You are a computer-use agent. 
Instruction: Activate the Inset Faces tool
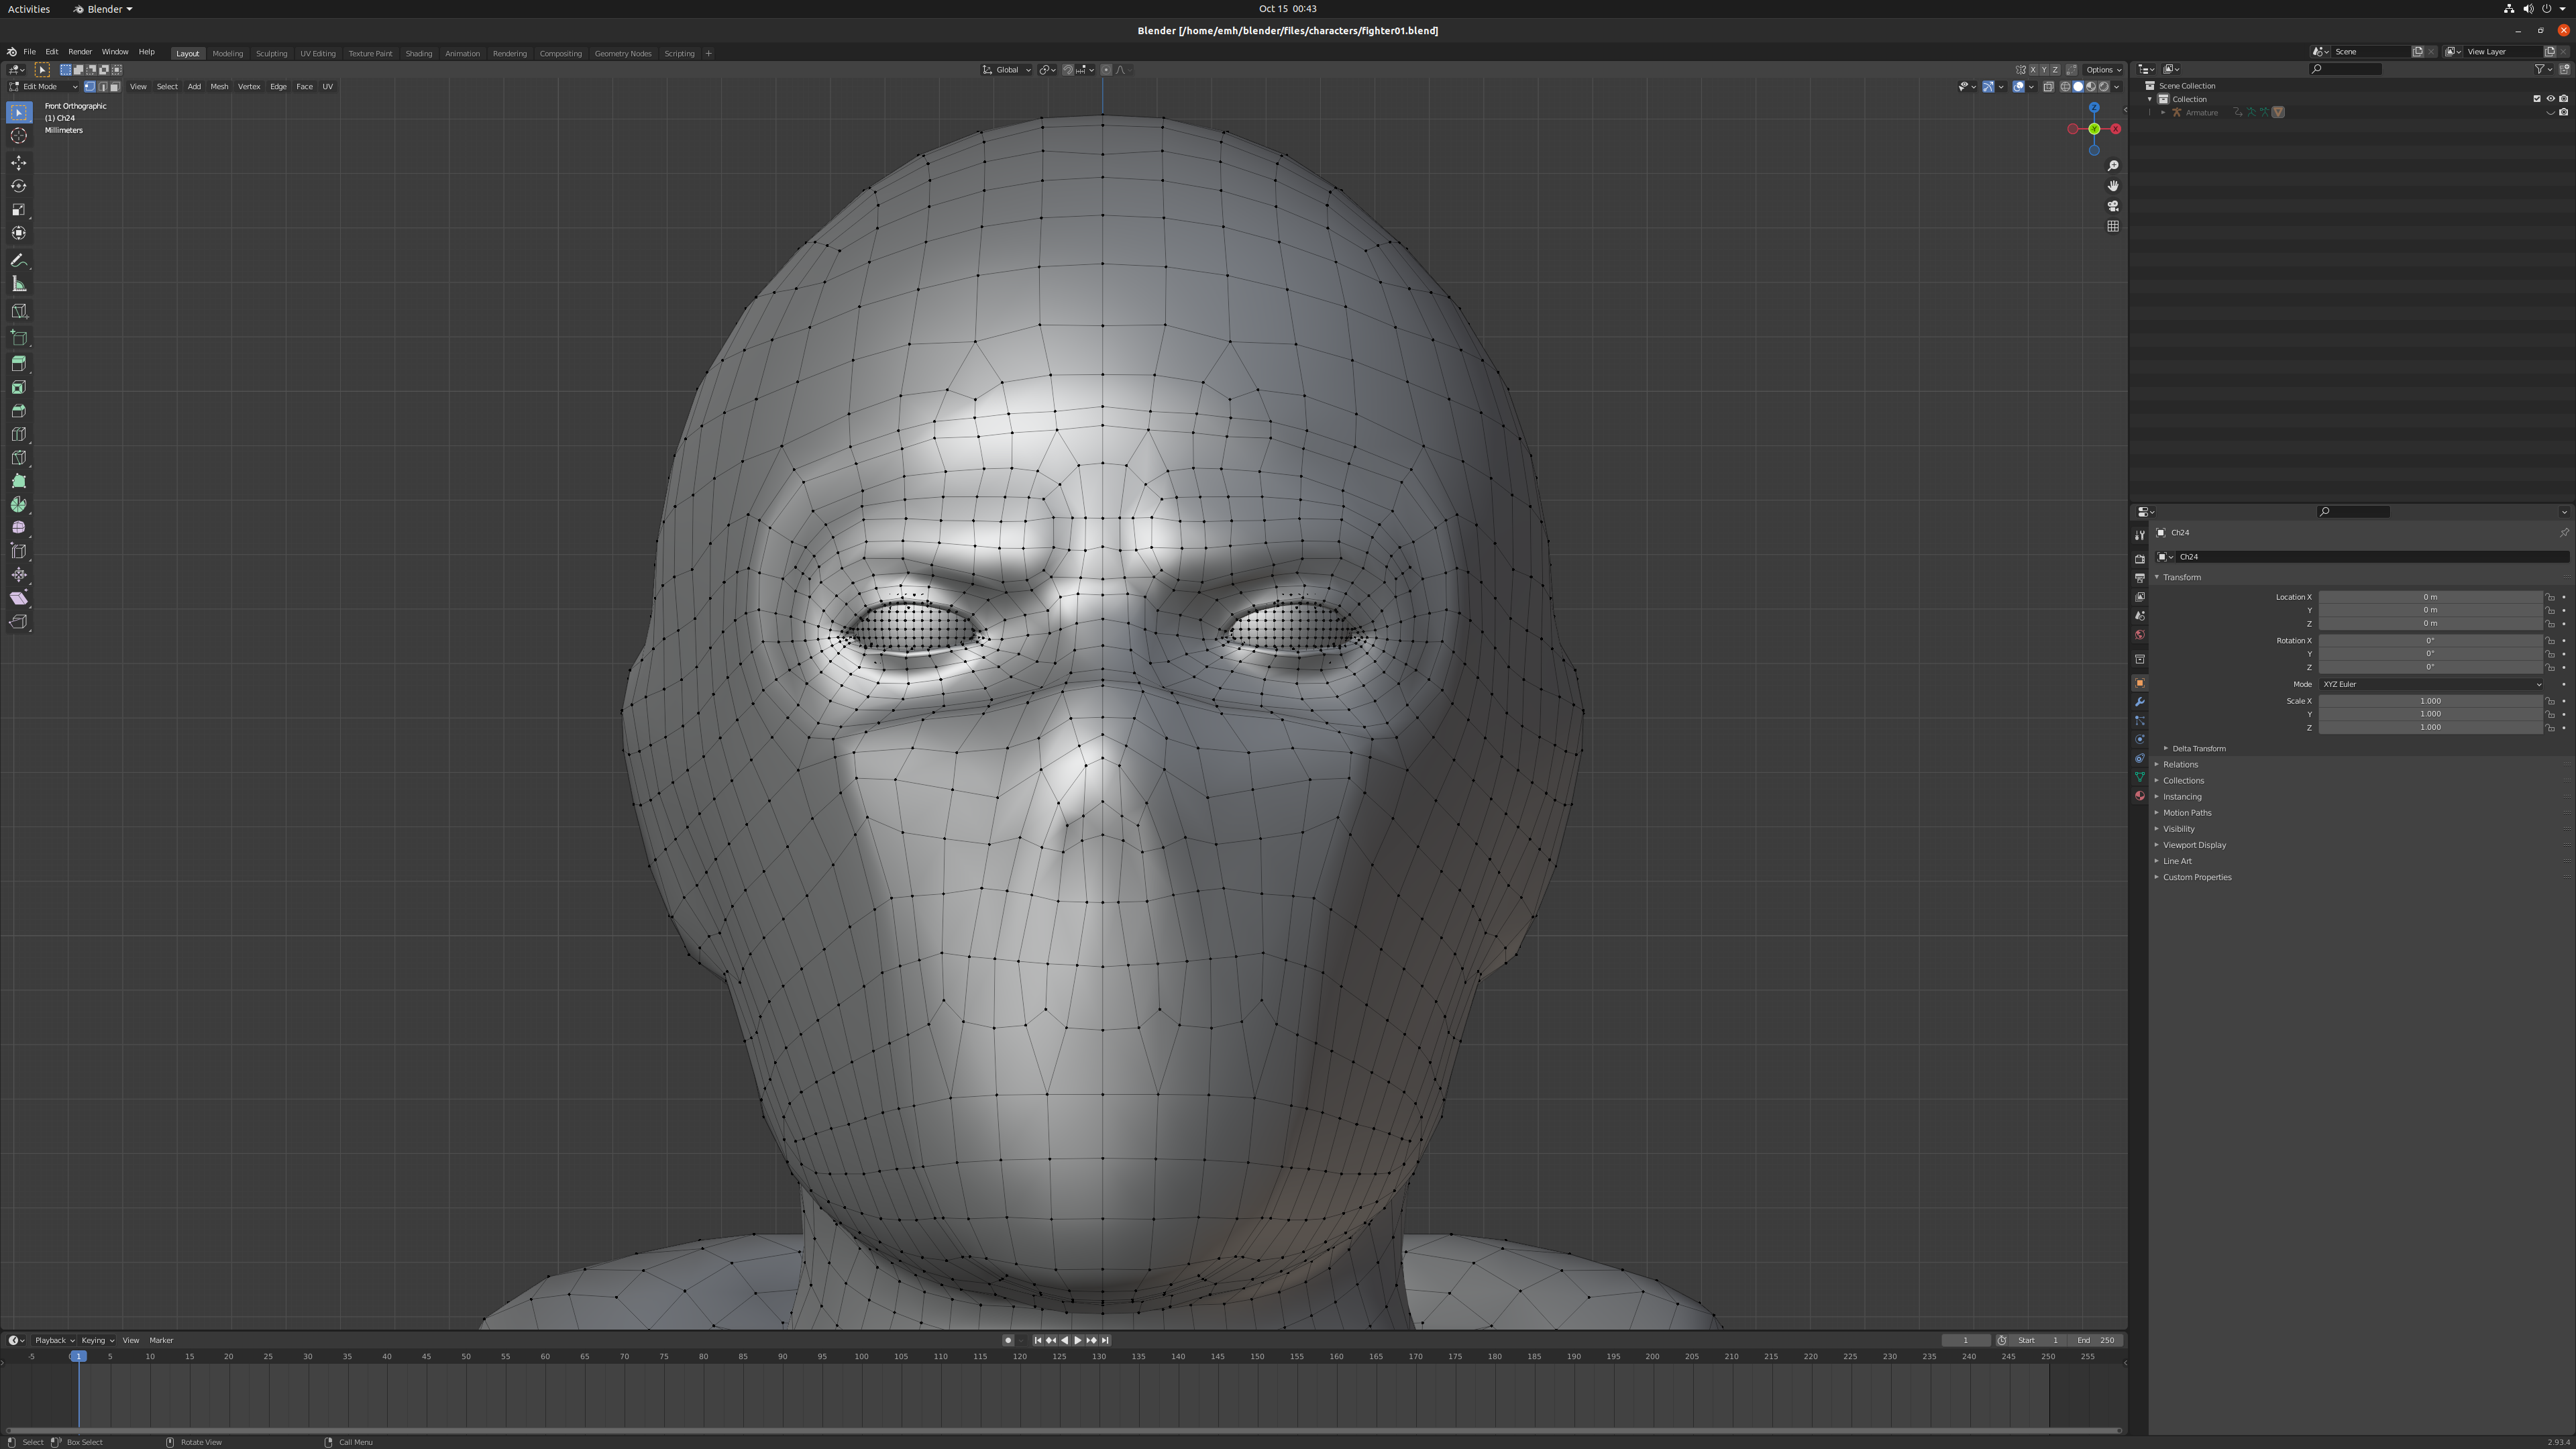tap(19, 387)
